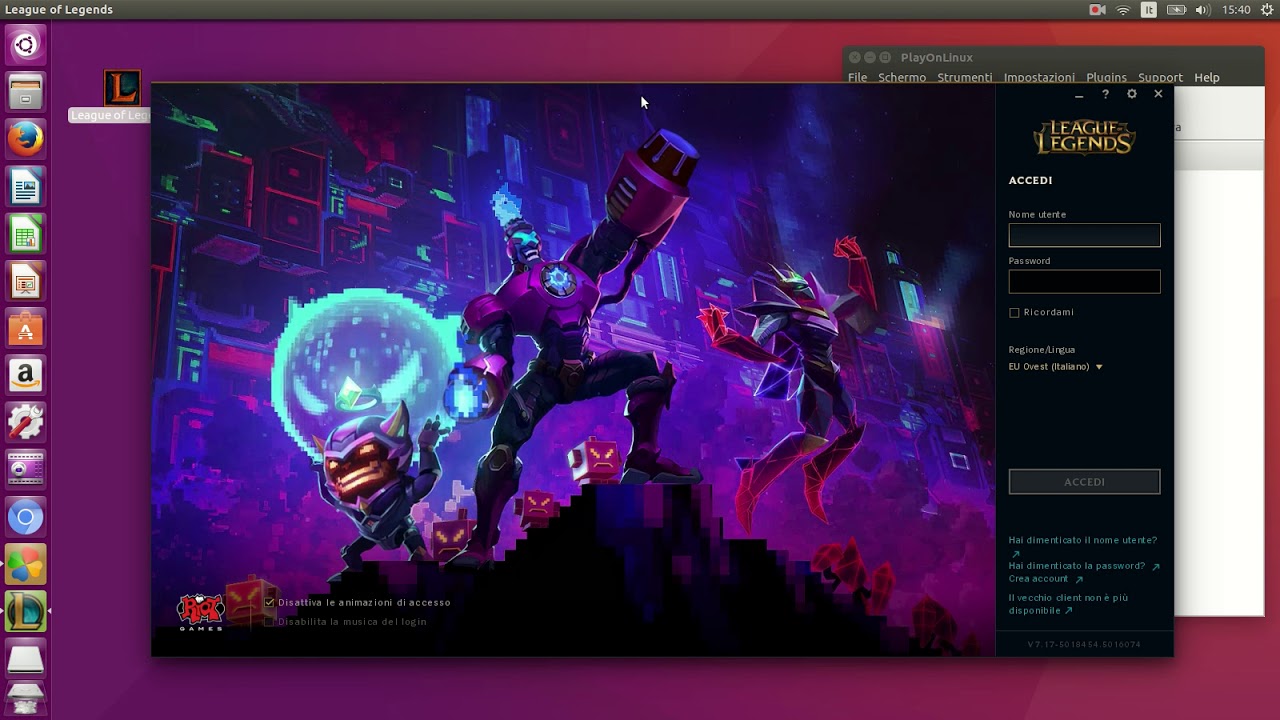Select the League of Legends launcher icon
The height and width of the screenshot is (720, 1280).
coord(25,611)
